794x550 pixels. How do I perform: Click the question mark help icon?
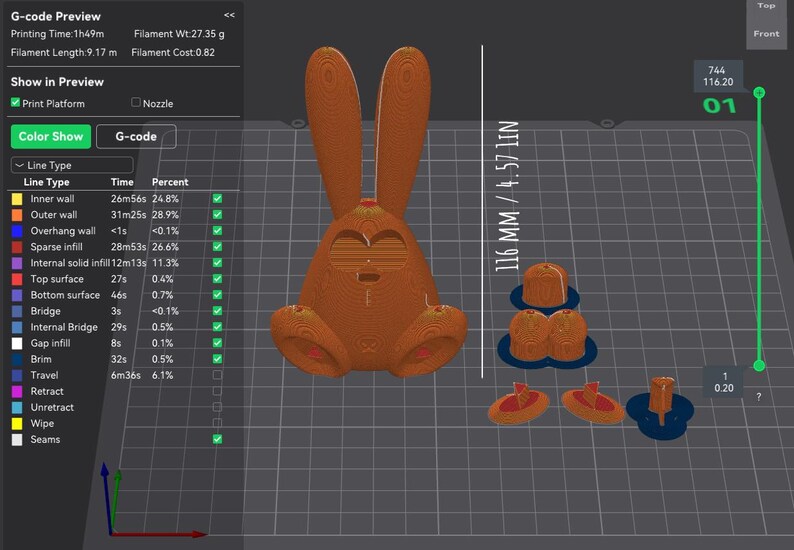[759, 397]
